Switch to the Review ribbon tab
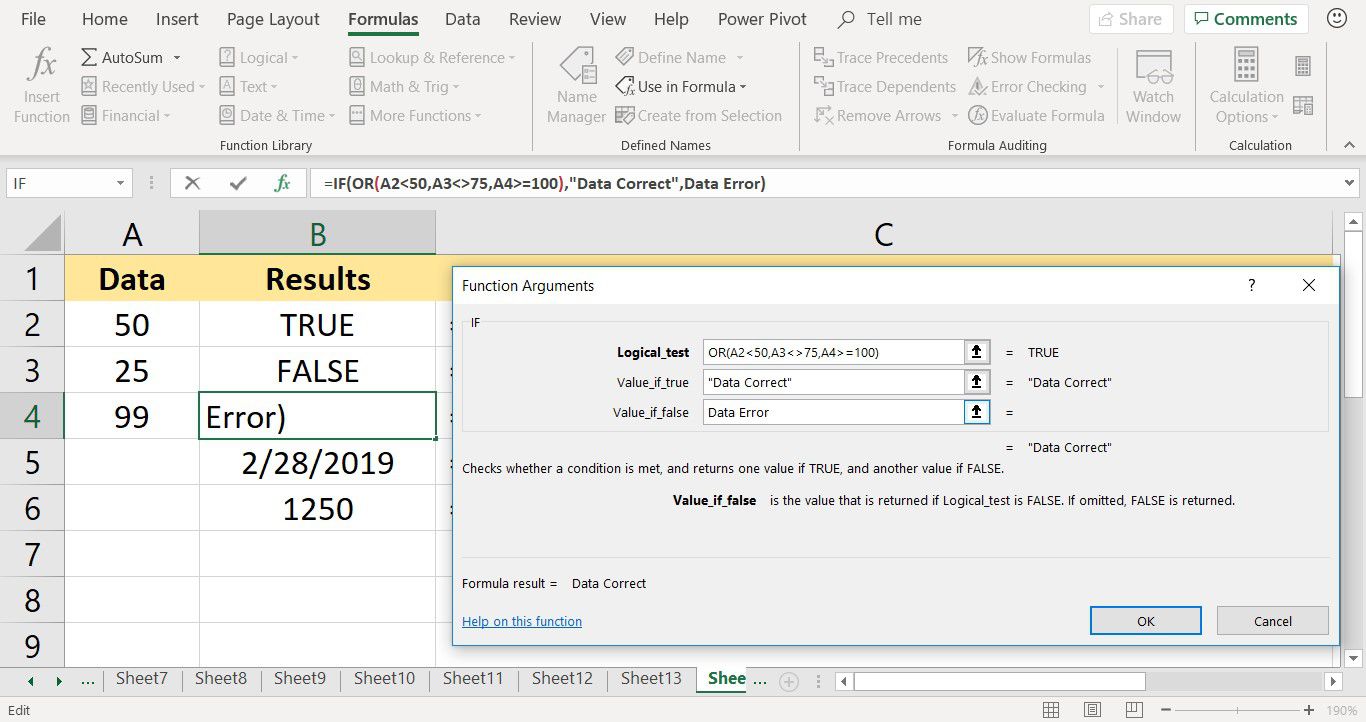 (x=535, y=19)
